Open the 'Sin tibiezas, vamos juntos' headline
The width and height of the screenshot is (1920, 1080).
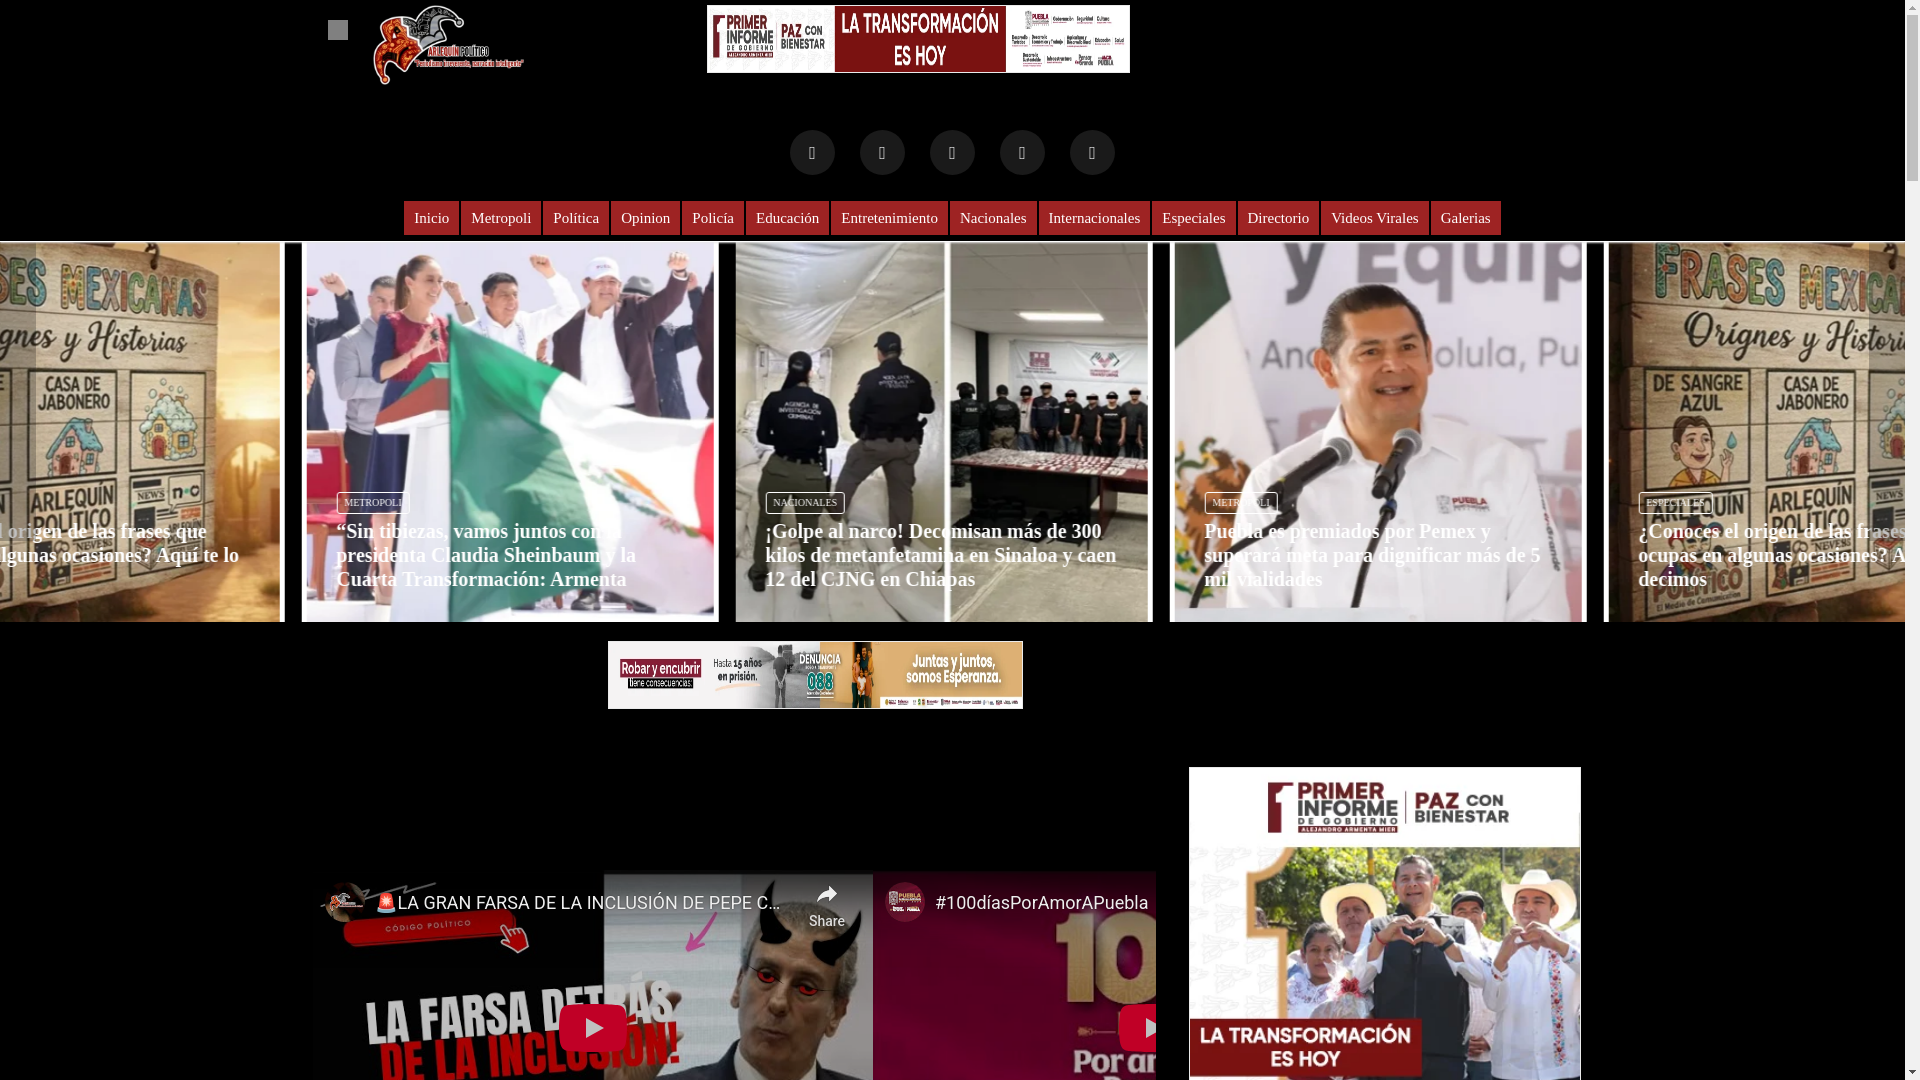486,555
